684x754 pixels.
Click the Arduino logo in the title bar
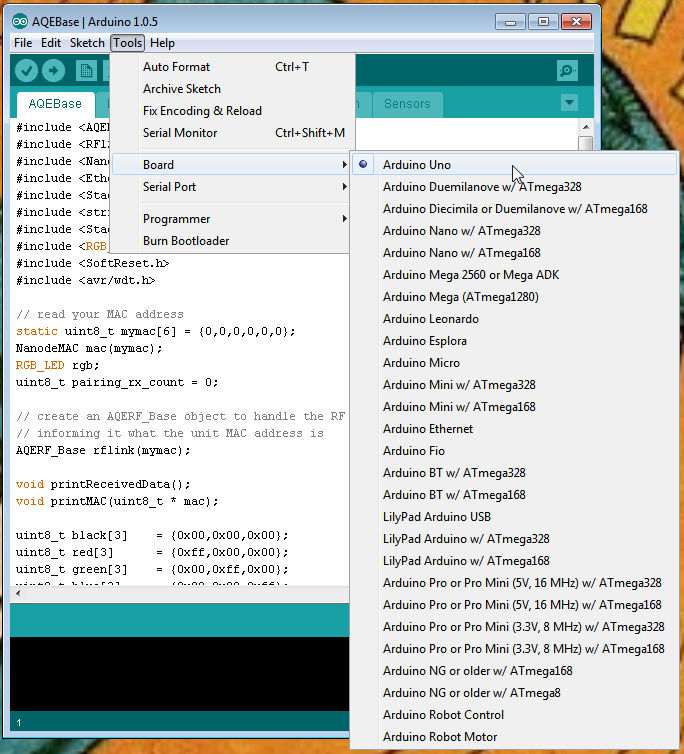pos(20,22)
